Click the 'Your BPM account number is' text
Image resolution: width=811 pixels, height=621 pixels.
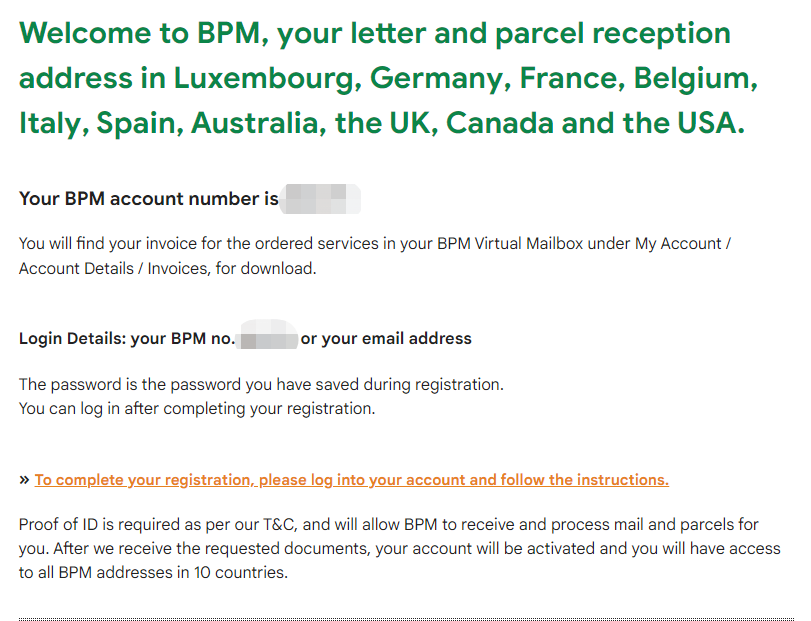[x=149, y=199]
